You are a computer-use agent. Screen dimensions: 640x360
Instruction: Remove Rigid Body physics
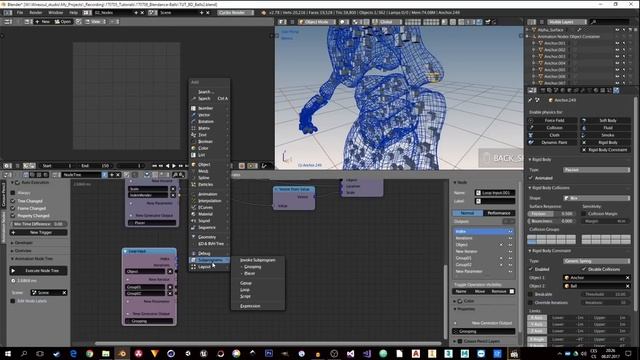pyautogui.click(x=607, y=142)
